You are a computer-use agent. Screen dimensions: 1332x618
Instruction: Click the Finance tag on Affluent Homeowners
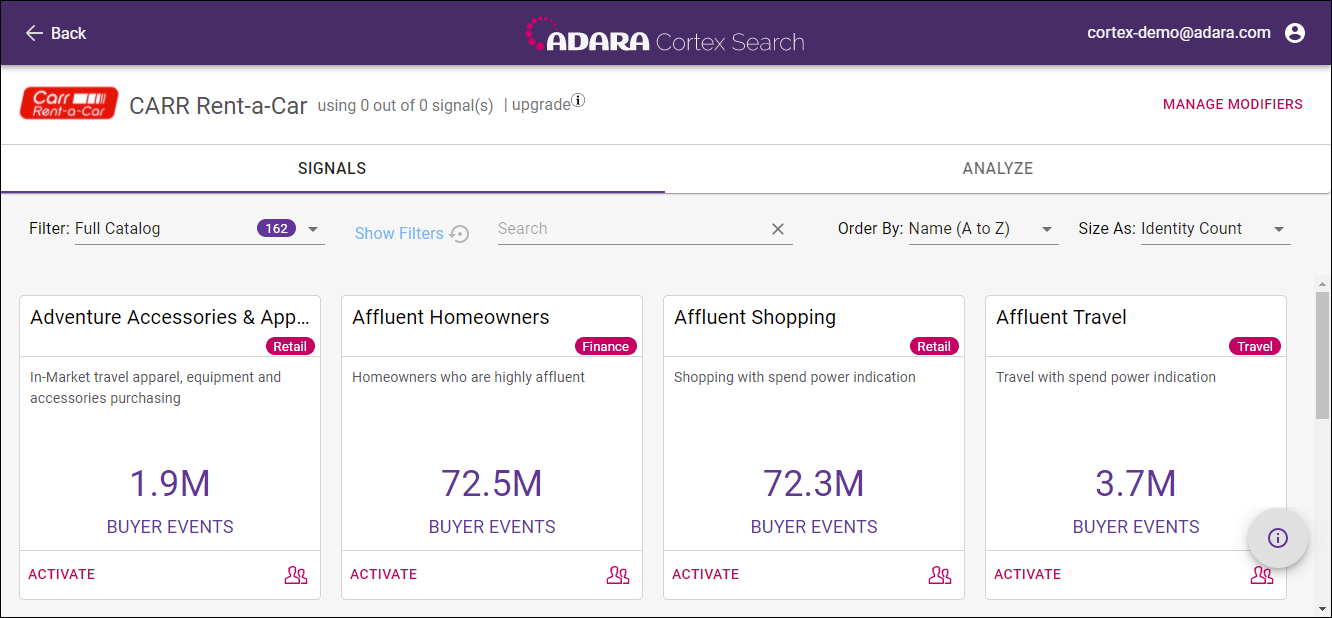[606, 346]
